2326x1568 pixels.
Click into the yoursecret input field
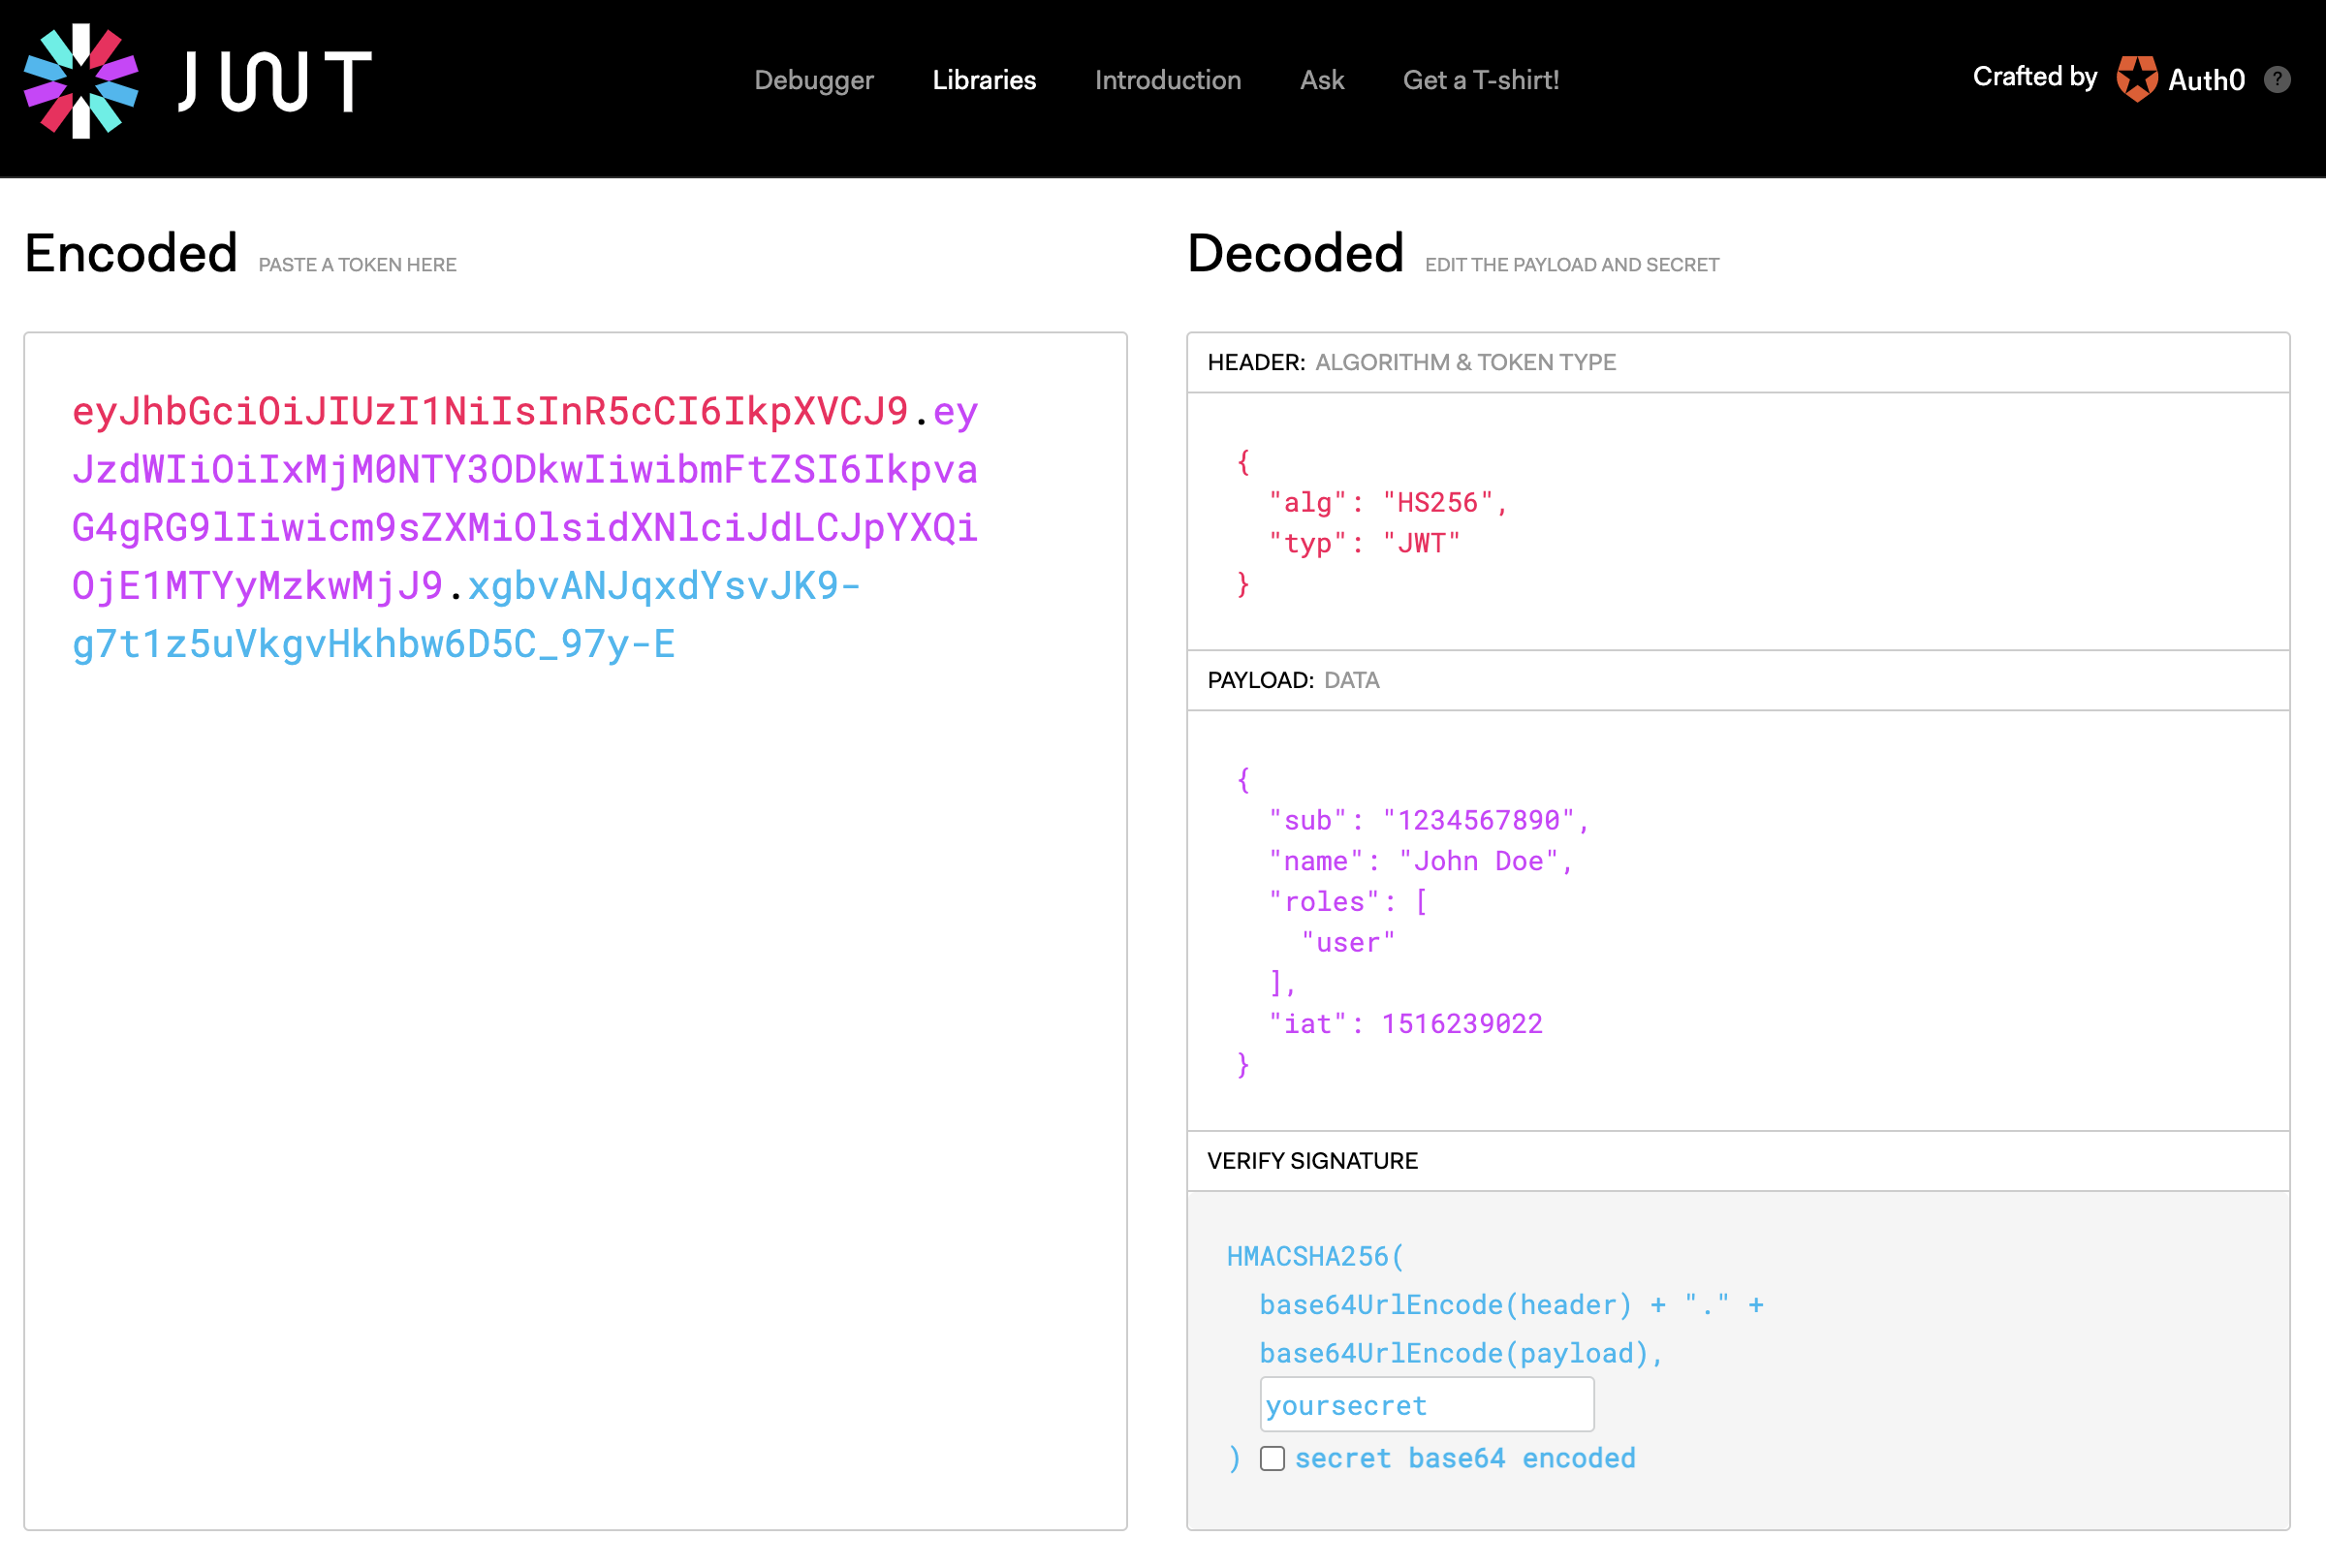(x=1425, y=1405)
